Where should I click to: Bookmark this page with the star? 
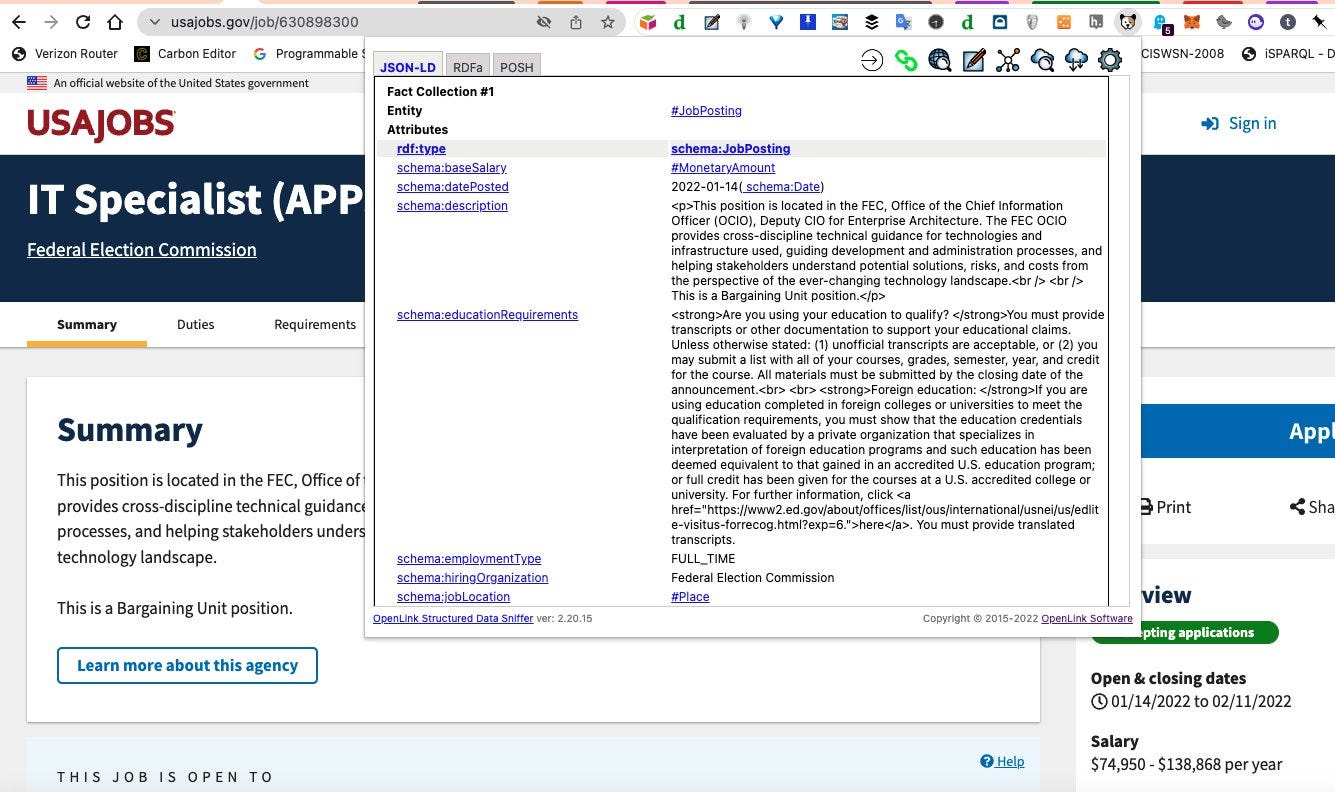pyautogui.click(x=608, y=22)
